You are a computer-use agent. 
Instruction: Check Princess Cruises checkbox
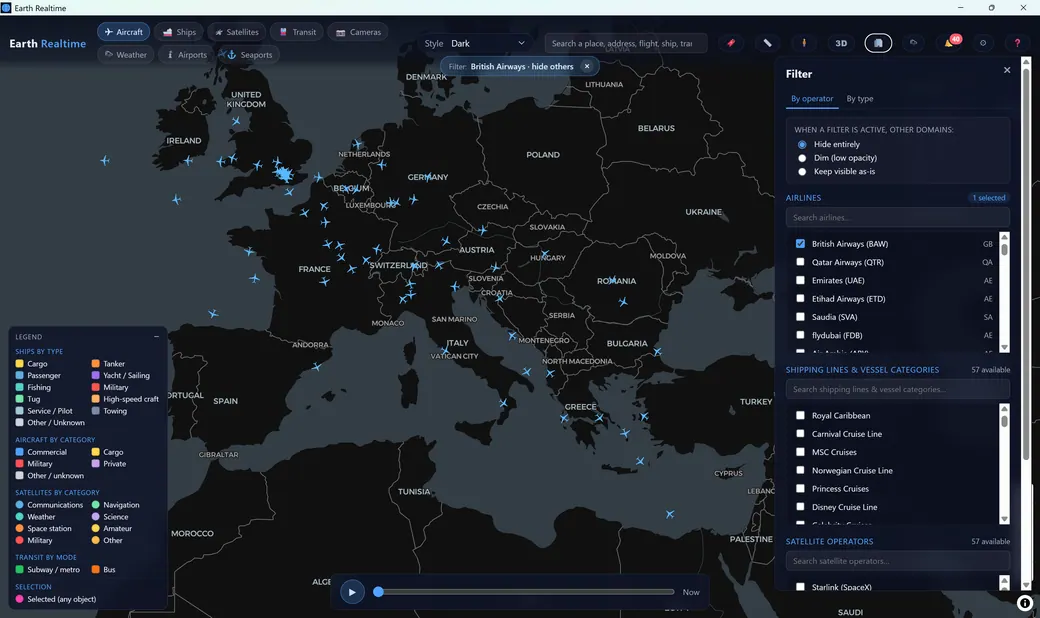click(x=800, y=489)
